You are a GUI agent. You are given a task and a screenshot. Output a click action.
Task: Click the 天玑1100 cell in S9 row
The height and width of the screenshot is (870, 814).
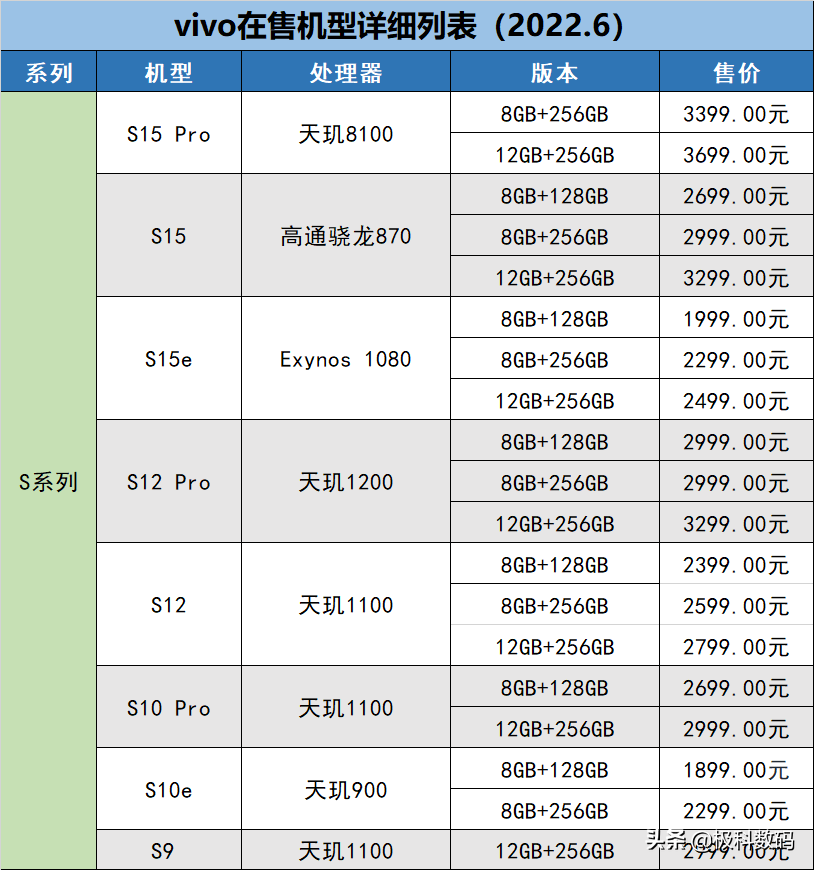[x=346, y=850]
